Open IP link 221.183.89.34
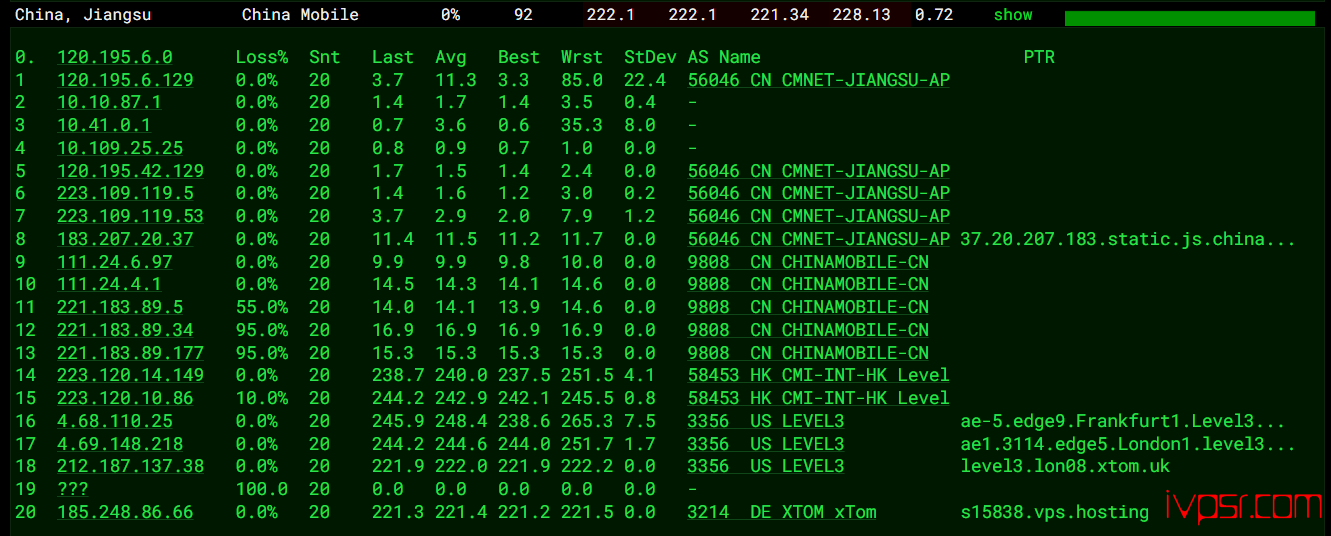Image resolution: width=1331 pixels, height=536 pixels. [x=125, y=330]
